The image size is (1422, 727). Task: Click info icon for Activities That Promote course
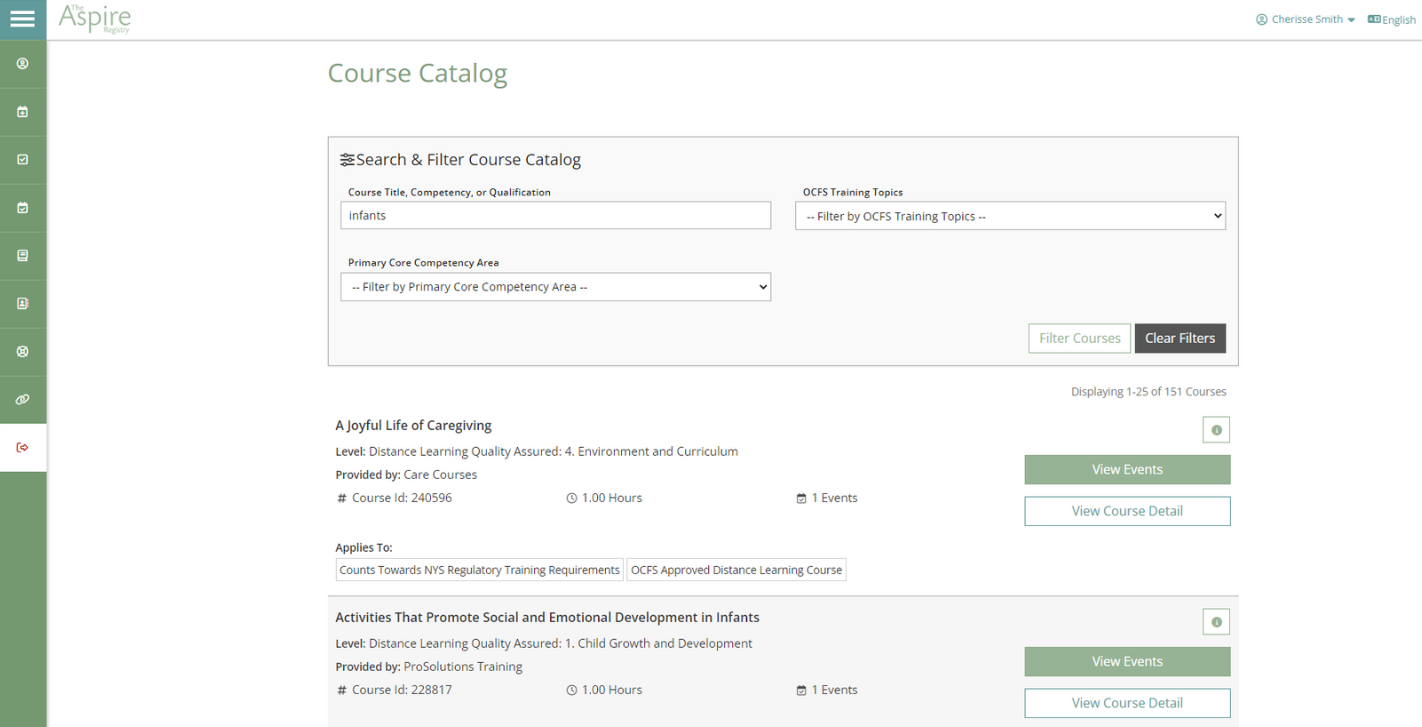coord(1216,622)
